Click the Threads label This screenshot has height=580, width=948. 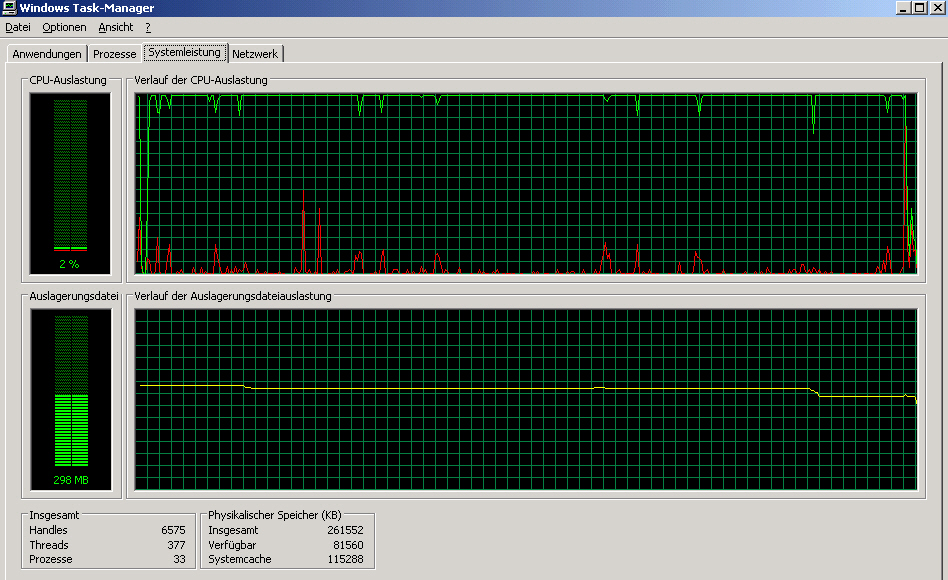(x=49, y=545)
